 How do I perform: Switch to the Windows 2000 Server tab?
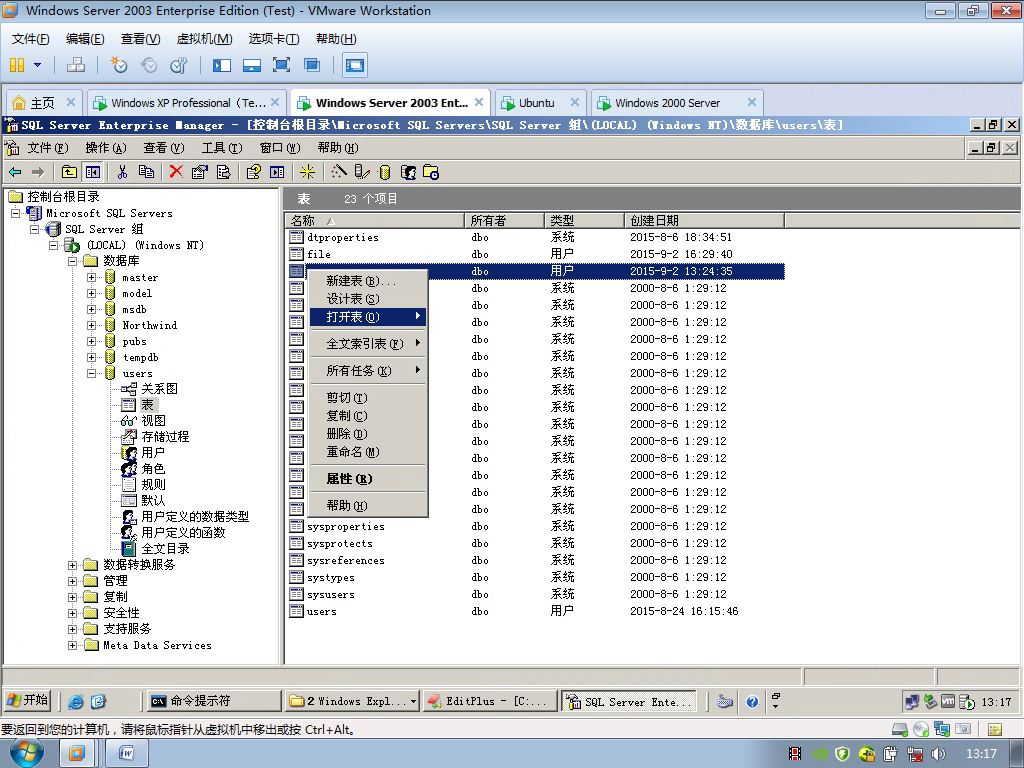coord(677,103)
